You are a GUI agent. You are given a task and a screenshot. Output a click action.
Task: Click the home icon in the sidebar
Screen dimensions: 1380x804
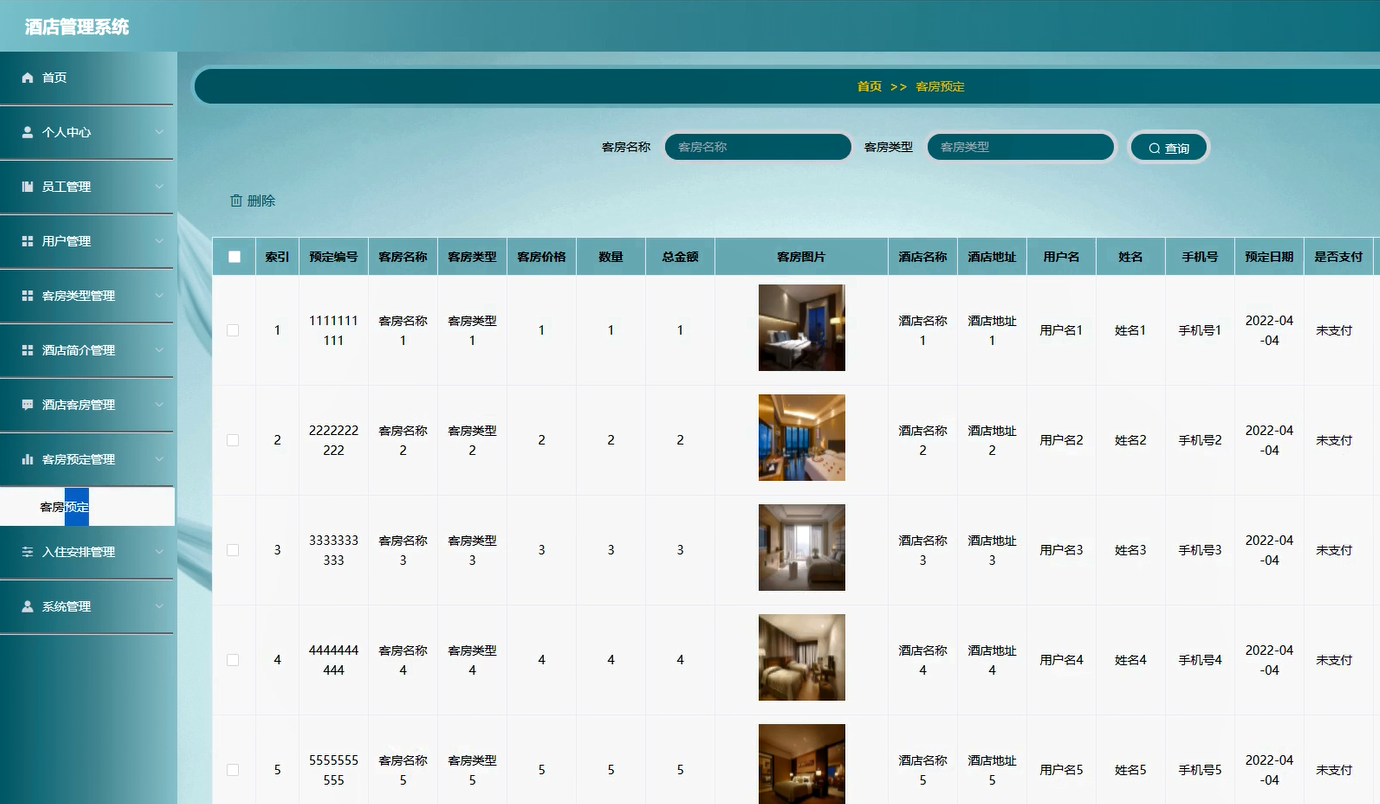pos(27,78)
